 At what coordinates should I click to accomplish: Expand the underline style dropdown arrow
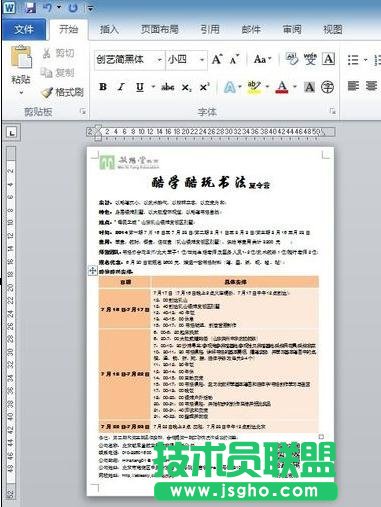(153, 87)
